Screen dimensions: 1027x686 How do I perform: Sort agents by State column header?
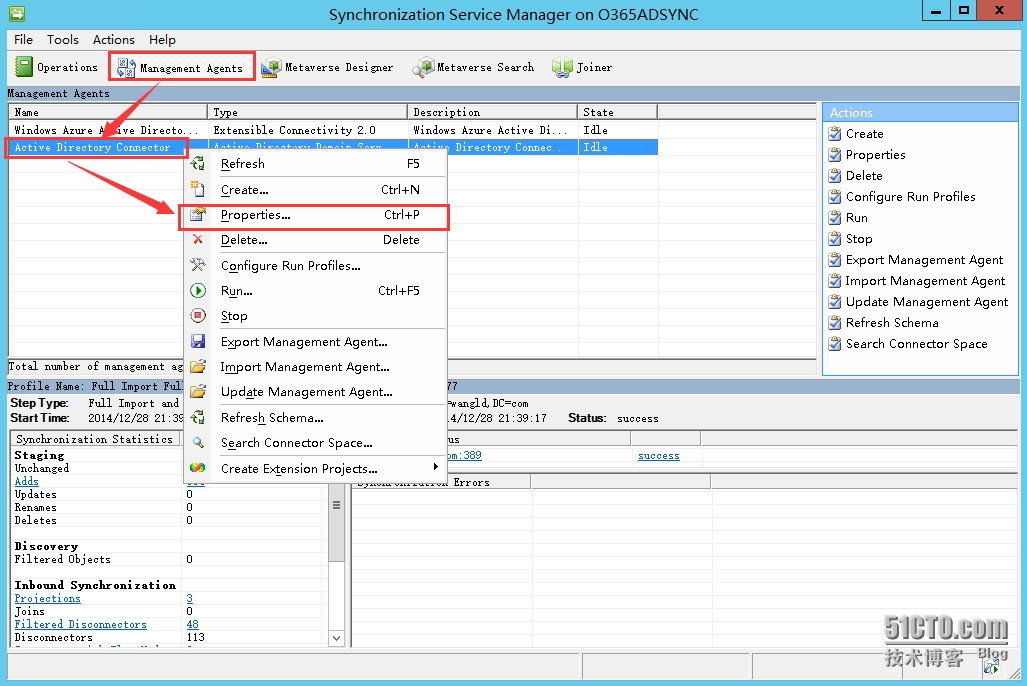pos(616,112)
